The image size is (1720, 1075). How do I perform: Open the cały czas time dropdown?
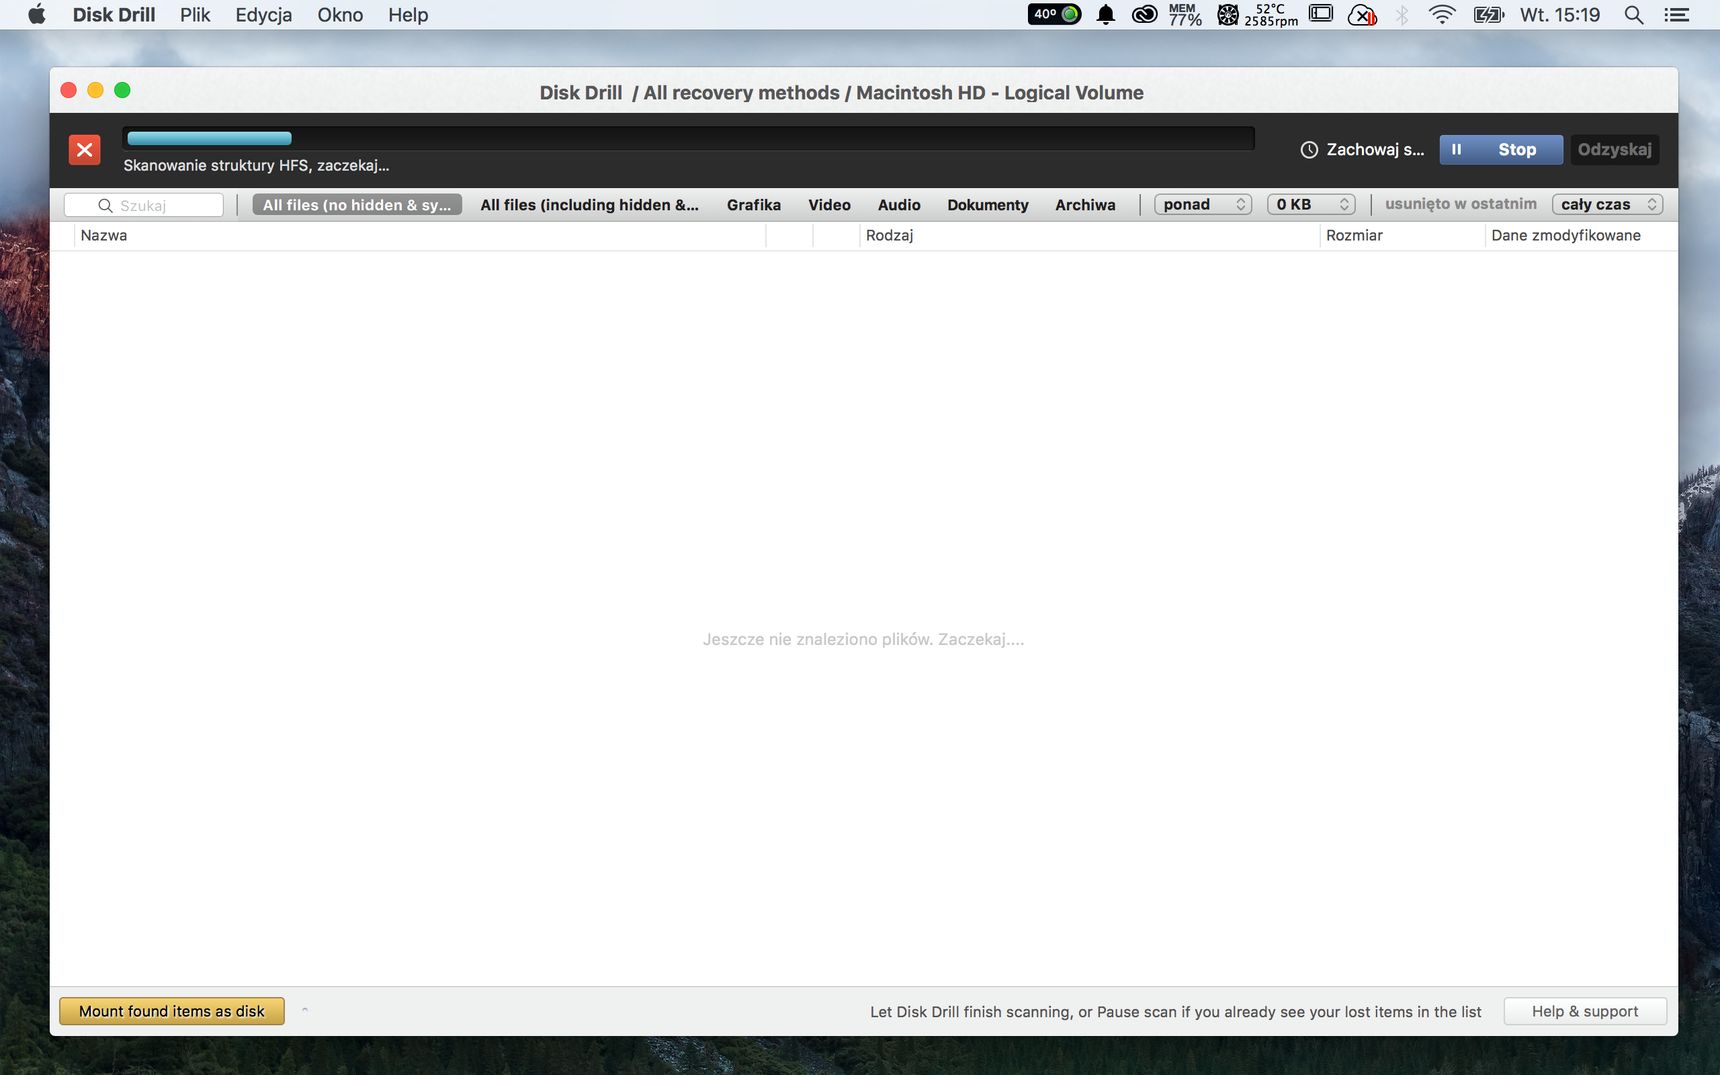coord(1607,204)
